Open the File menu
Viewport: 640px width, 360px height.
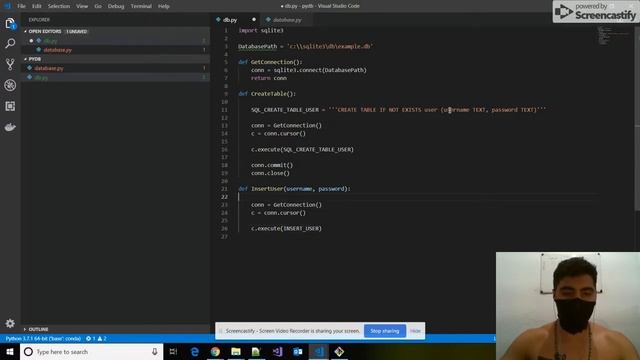[x=21, y=6]
